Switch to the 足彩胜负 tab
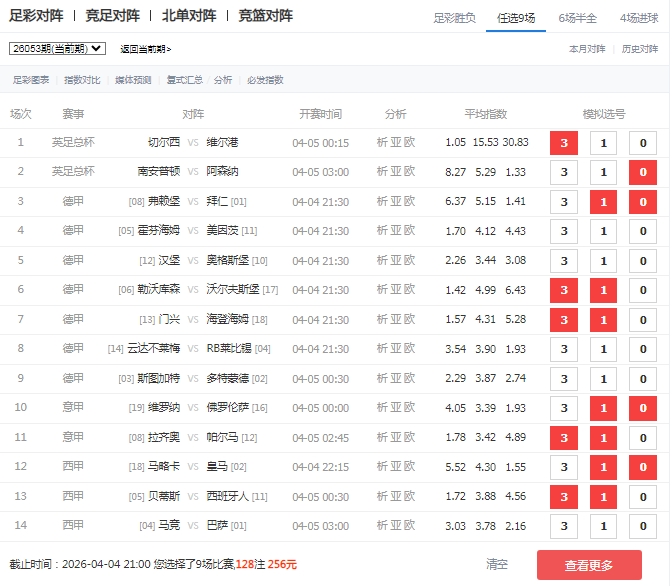This screenshot has height=586, width=672. click(454, 17)
